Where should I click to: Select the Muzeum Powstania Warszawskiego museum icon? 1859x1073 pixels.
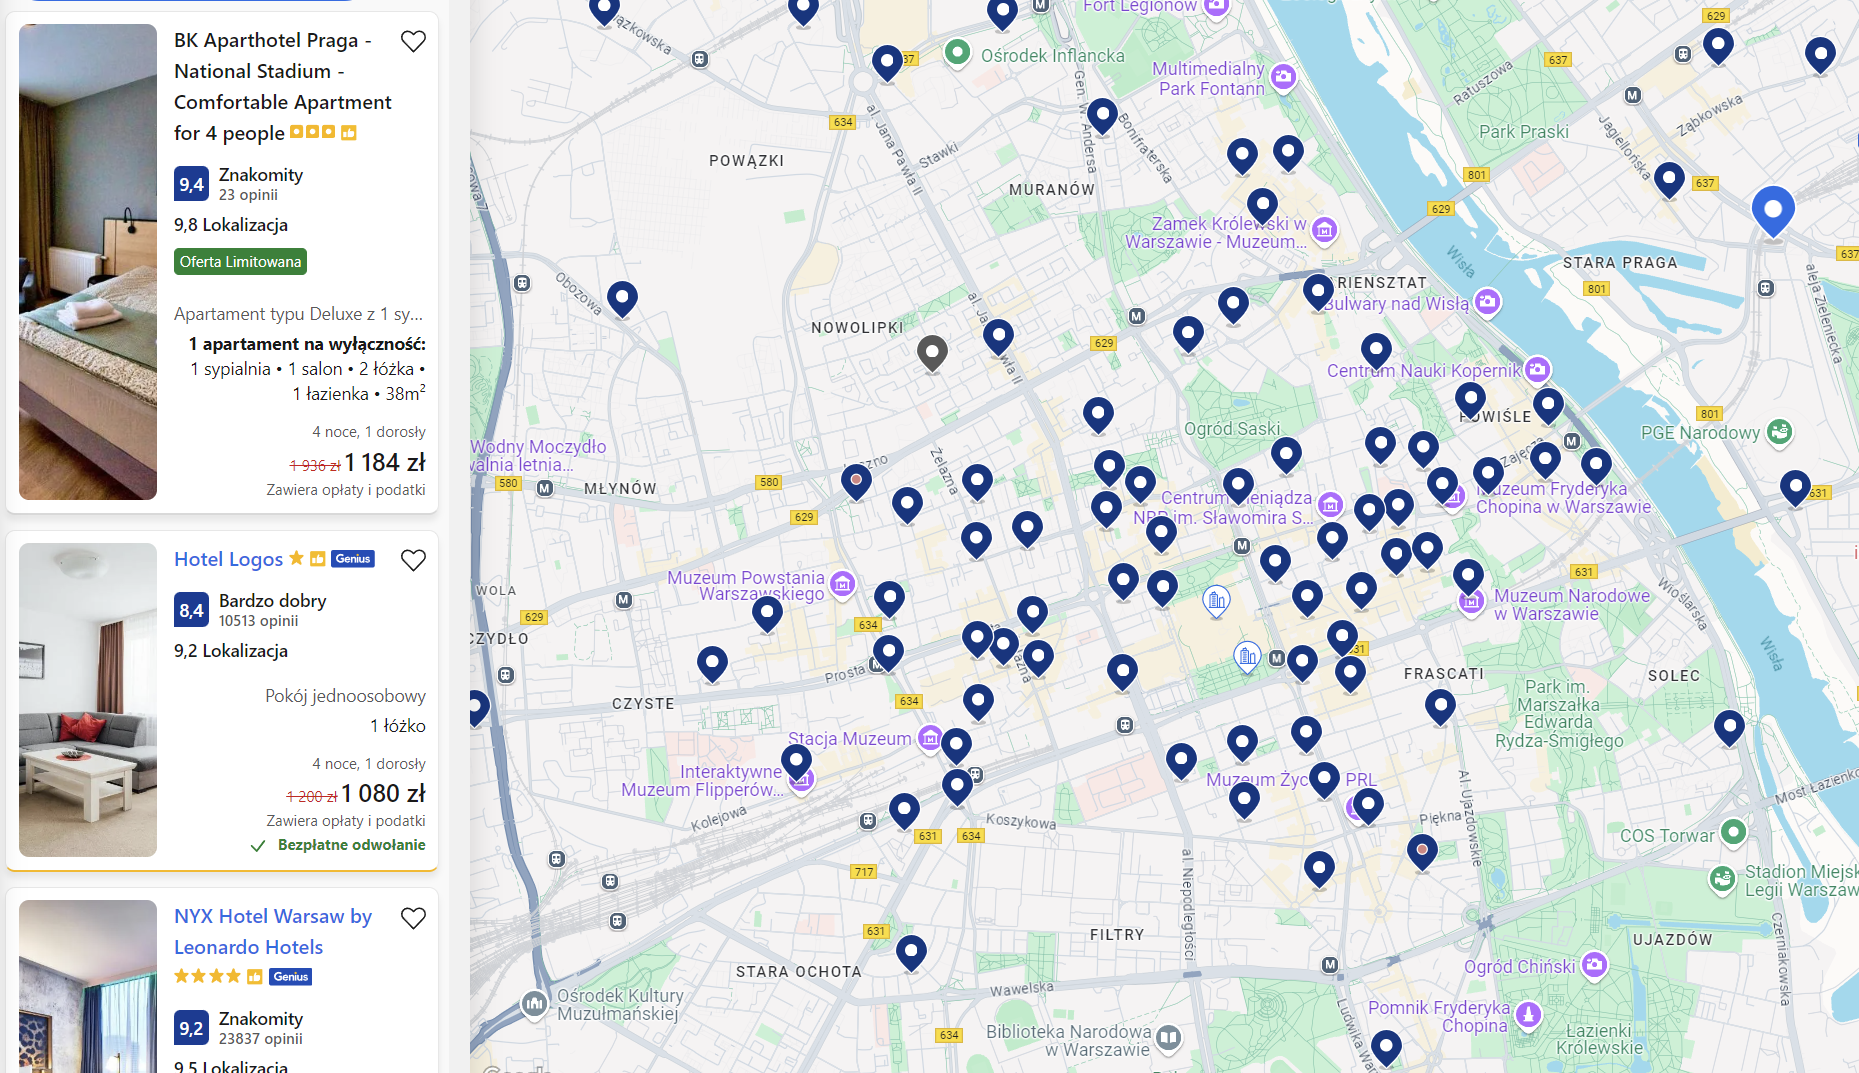pyautogui.click(x=843, y=584)
